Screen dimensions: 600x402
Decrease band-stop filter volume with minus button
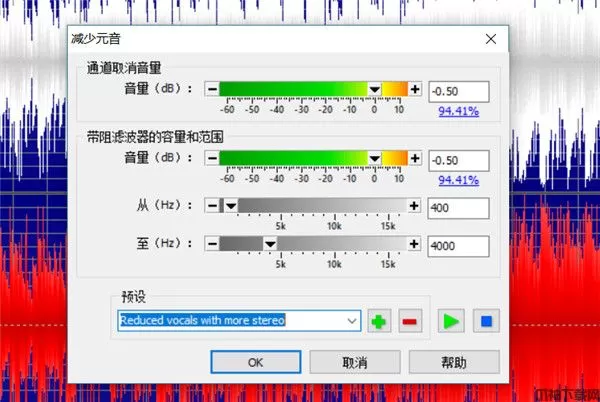(x=212, y=158)
